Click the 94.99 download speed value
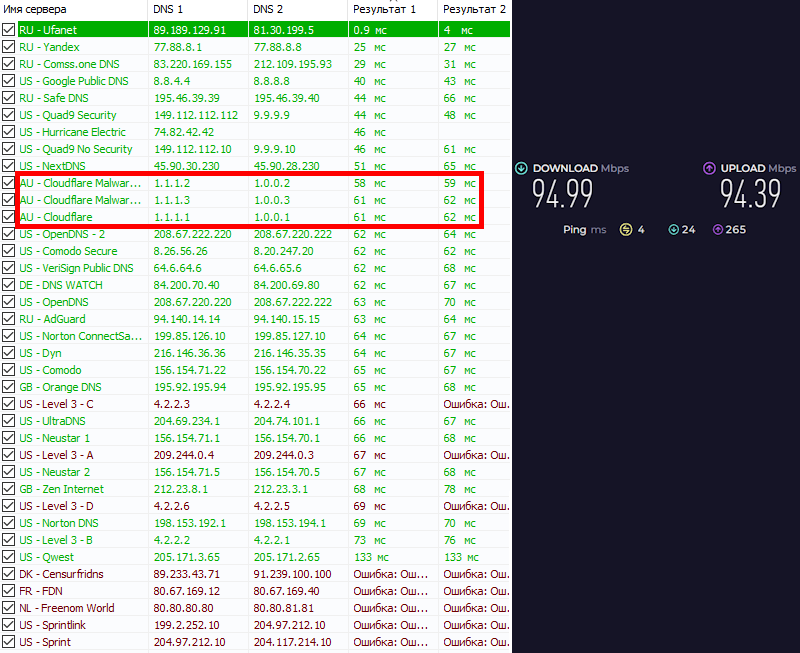800x653 pixels. click(x=562, y=195)
